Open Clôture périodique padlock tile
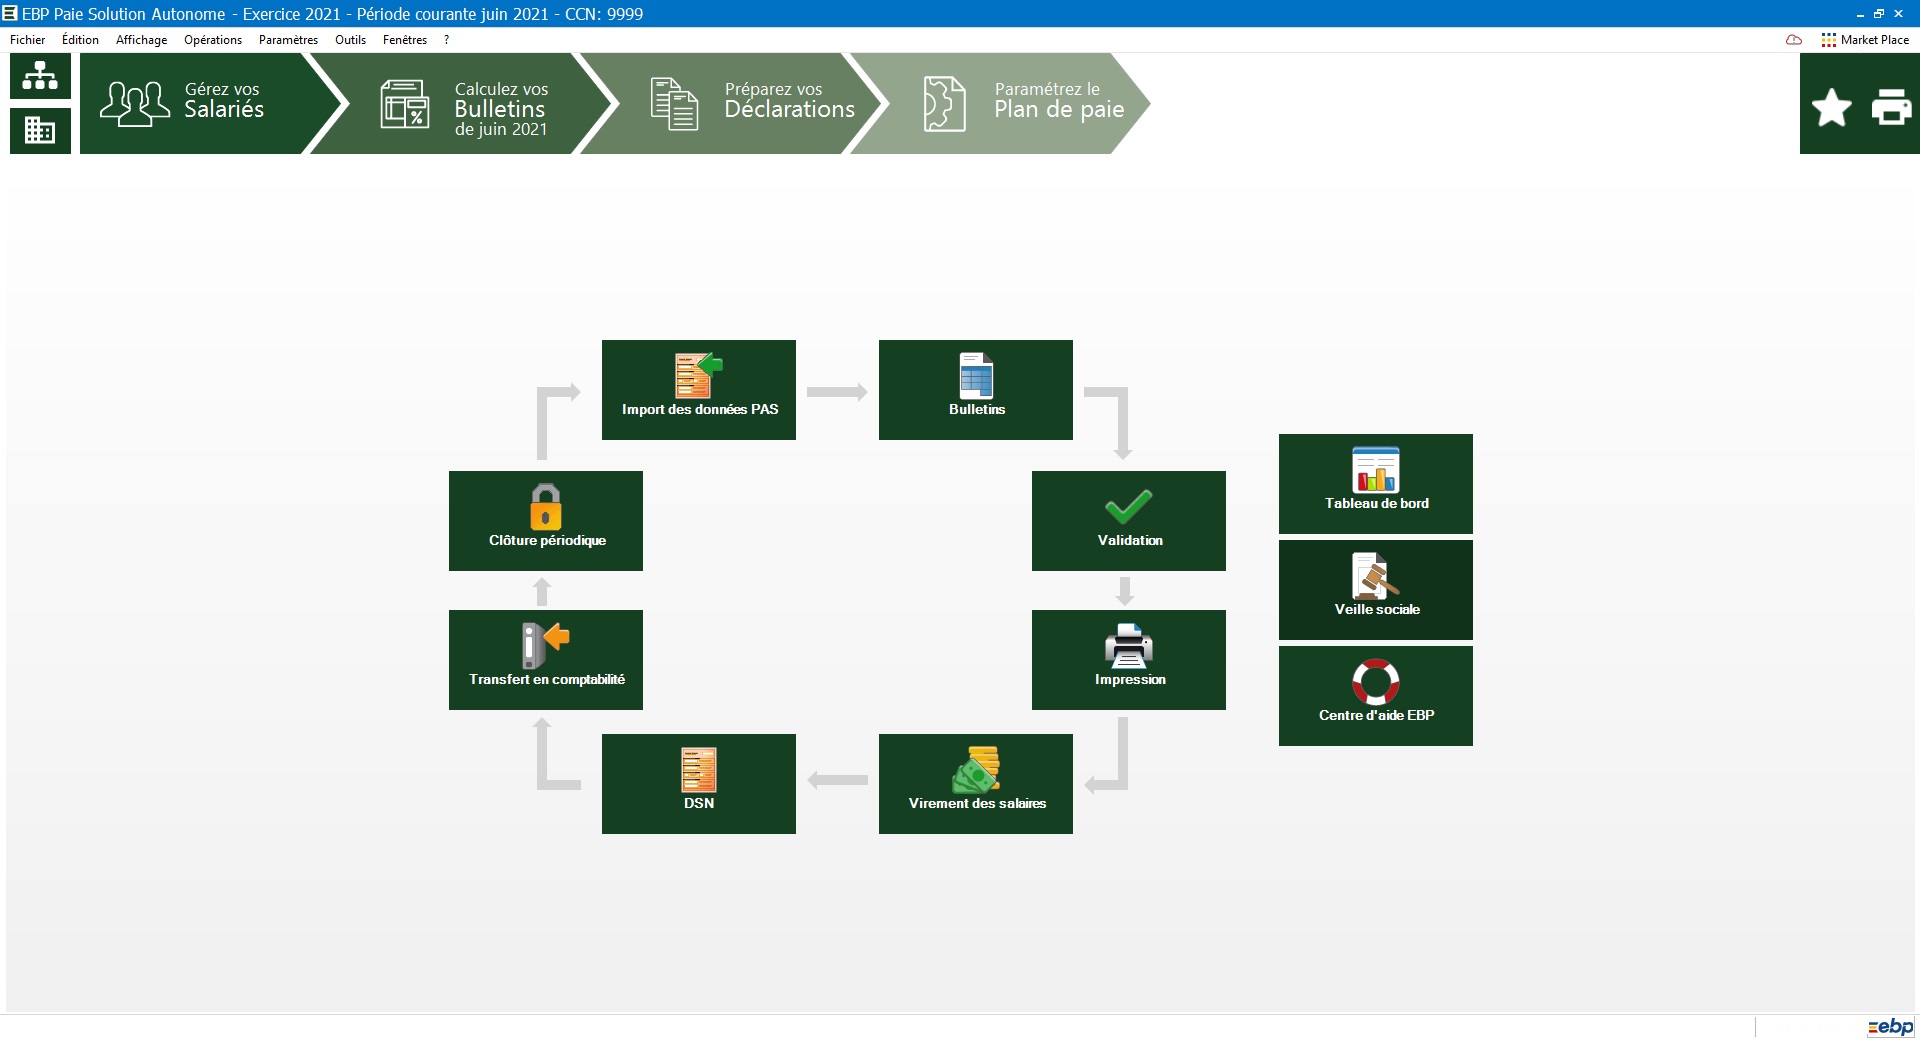 click(x=546, y=521)
